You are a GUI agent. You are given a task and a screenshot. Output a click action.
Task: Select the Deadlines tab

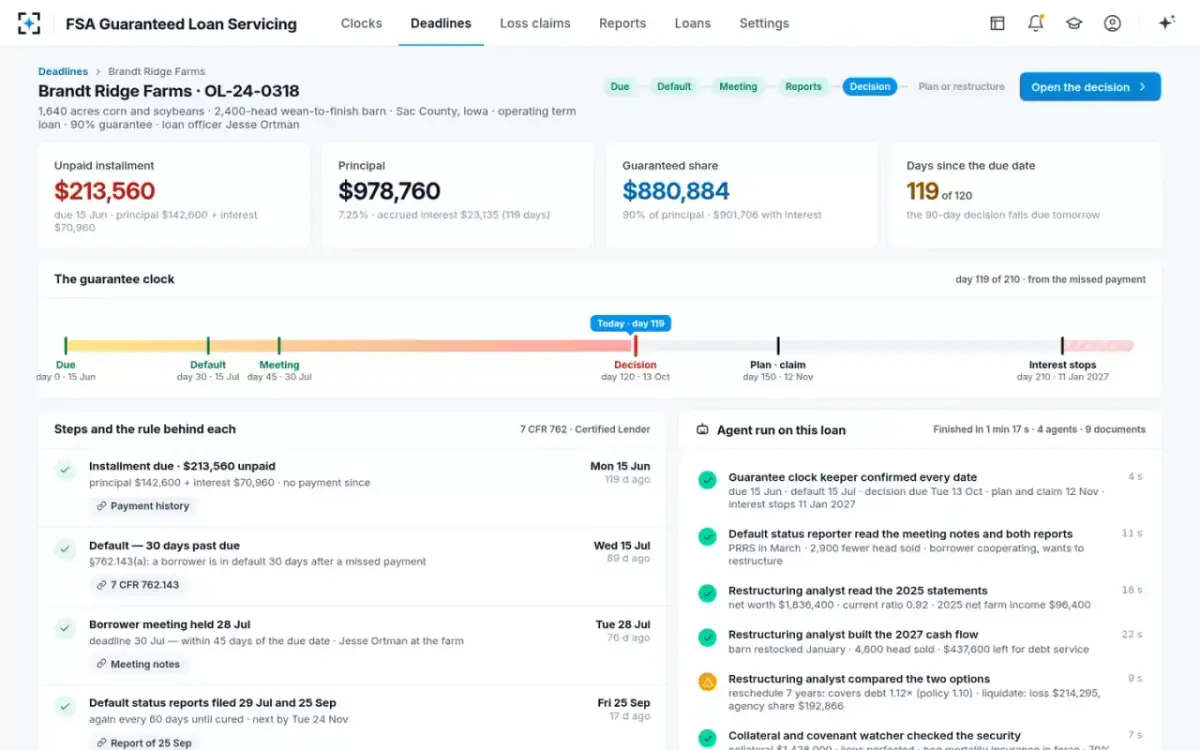coord(441,23)
